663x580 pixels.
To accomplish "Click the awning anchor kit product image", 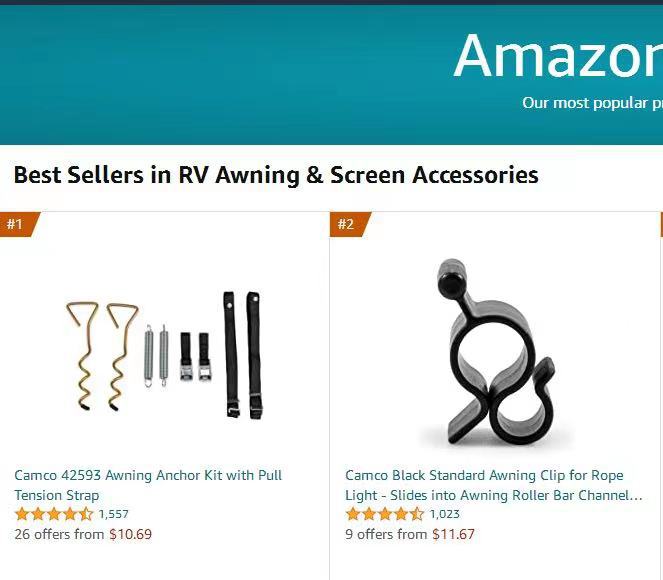I will [x=165, y=353].
